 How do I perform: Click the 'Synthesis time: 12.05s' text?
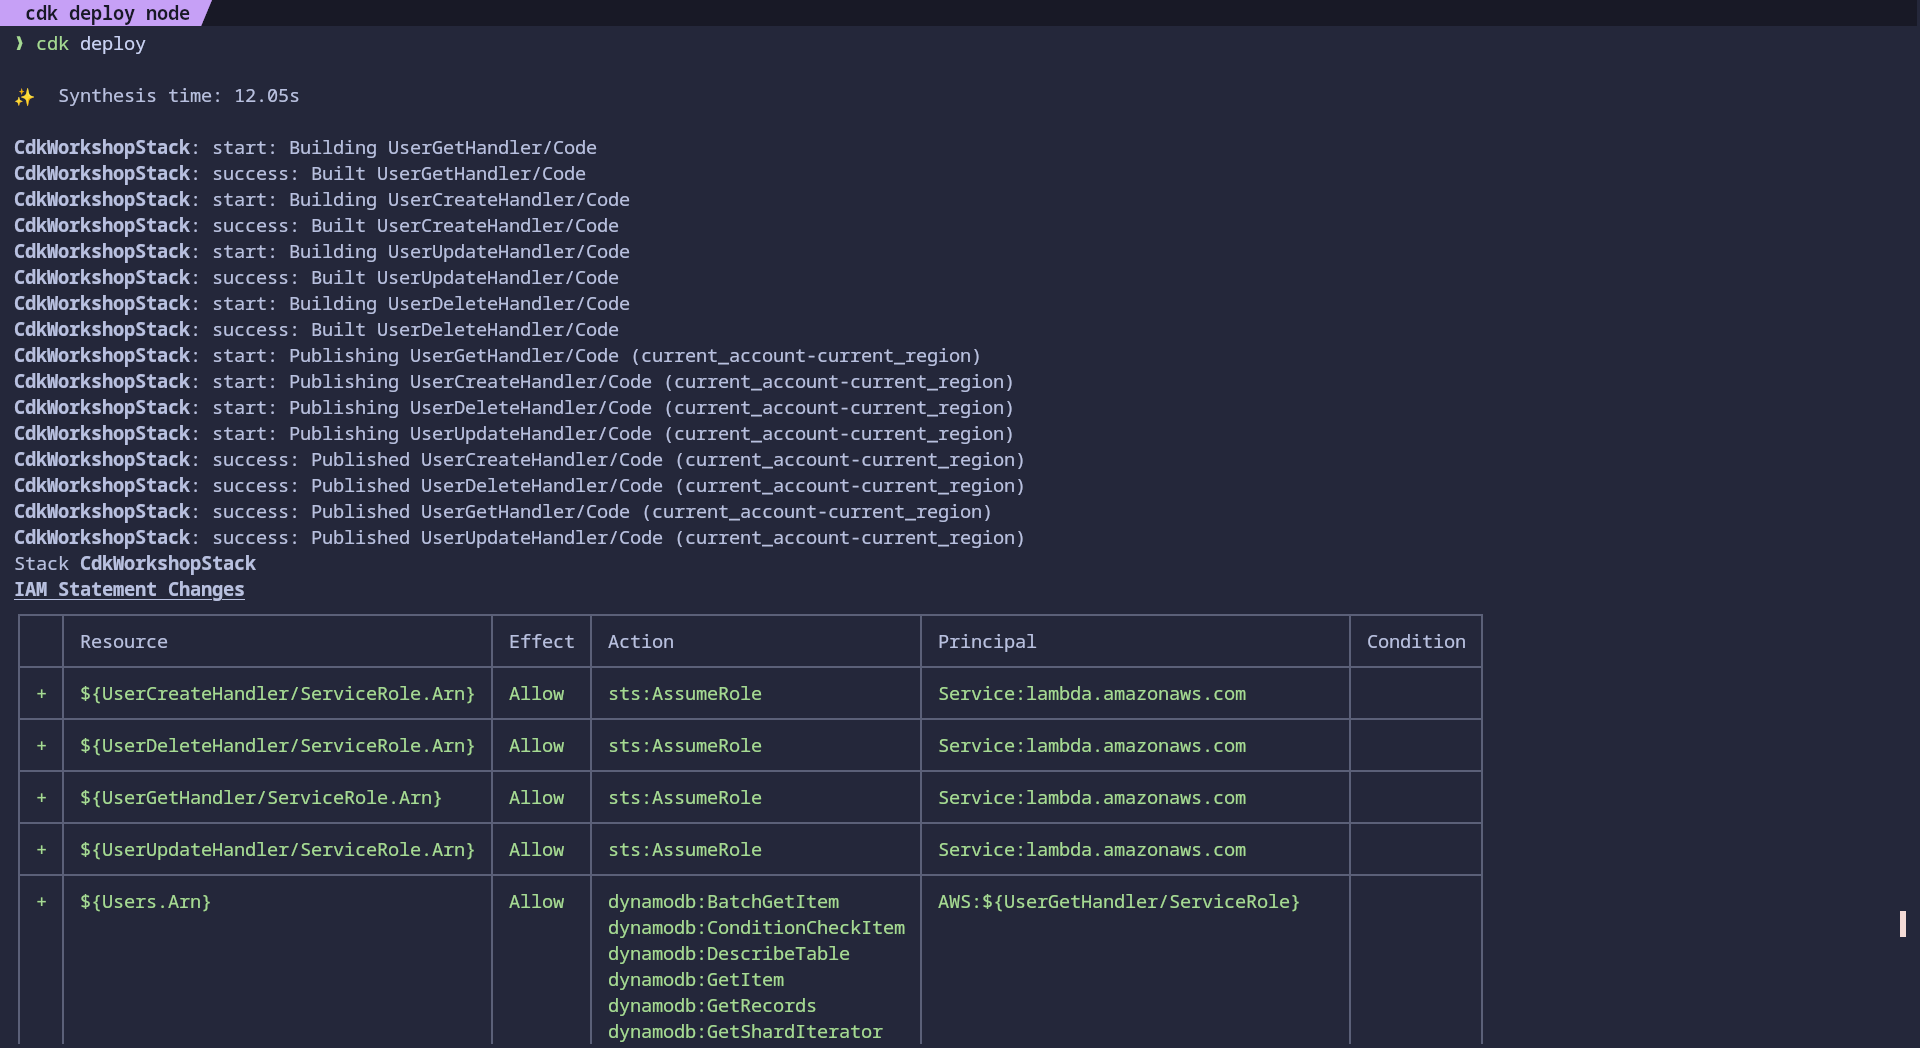(x=179, y=96)
